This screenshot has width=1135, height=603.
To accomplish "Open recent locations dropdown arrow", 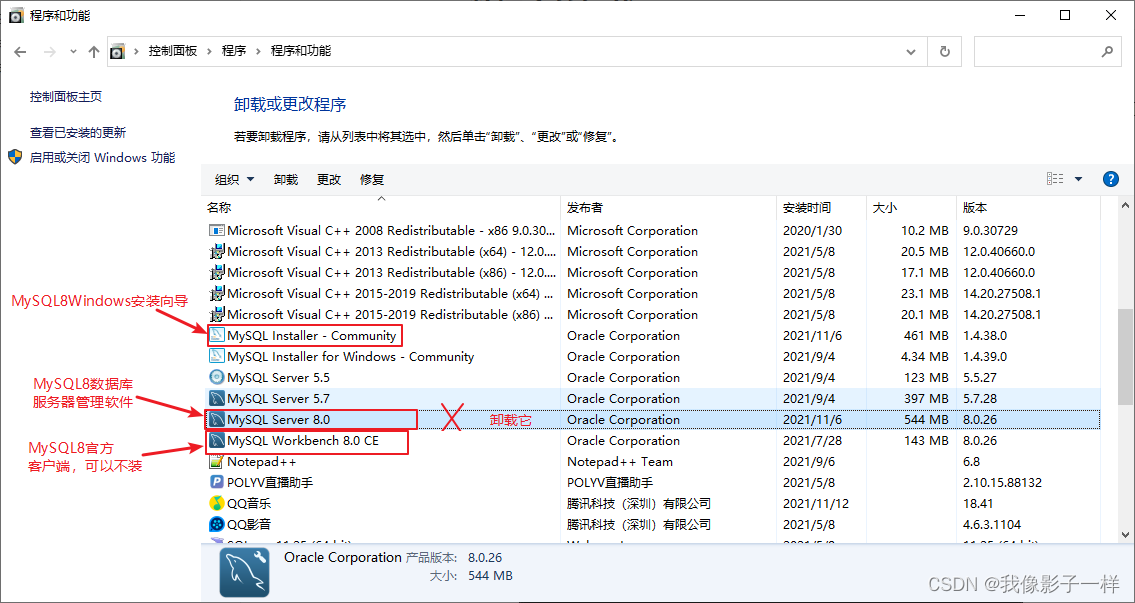I will point(73,51).
